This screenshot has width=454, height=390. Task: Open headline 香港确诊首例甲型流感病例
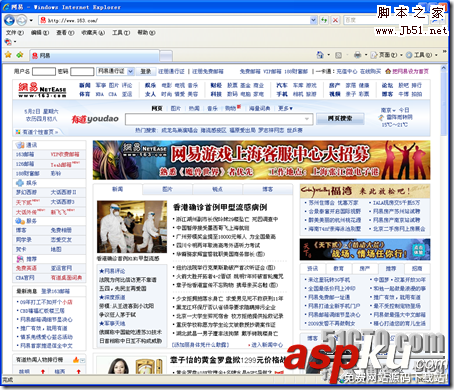[220, 207]
